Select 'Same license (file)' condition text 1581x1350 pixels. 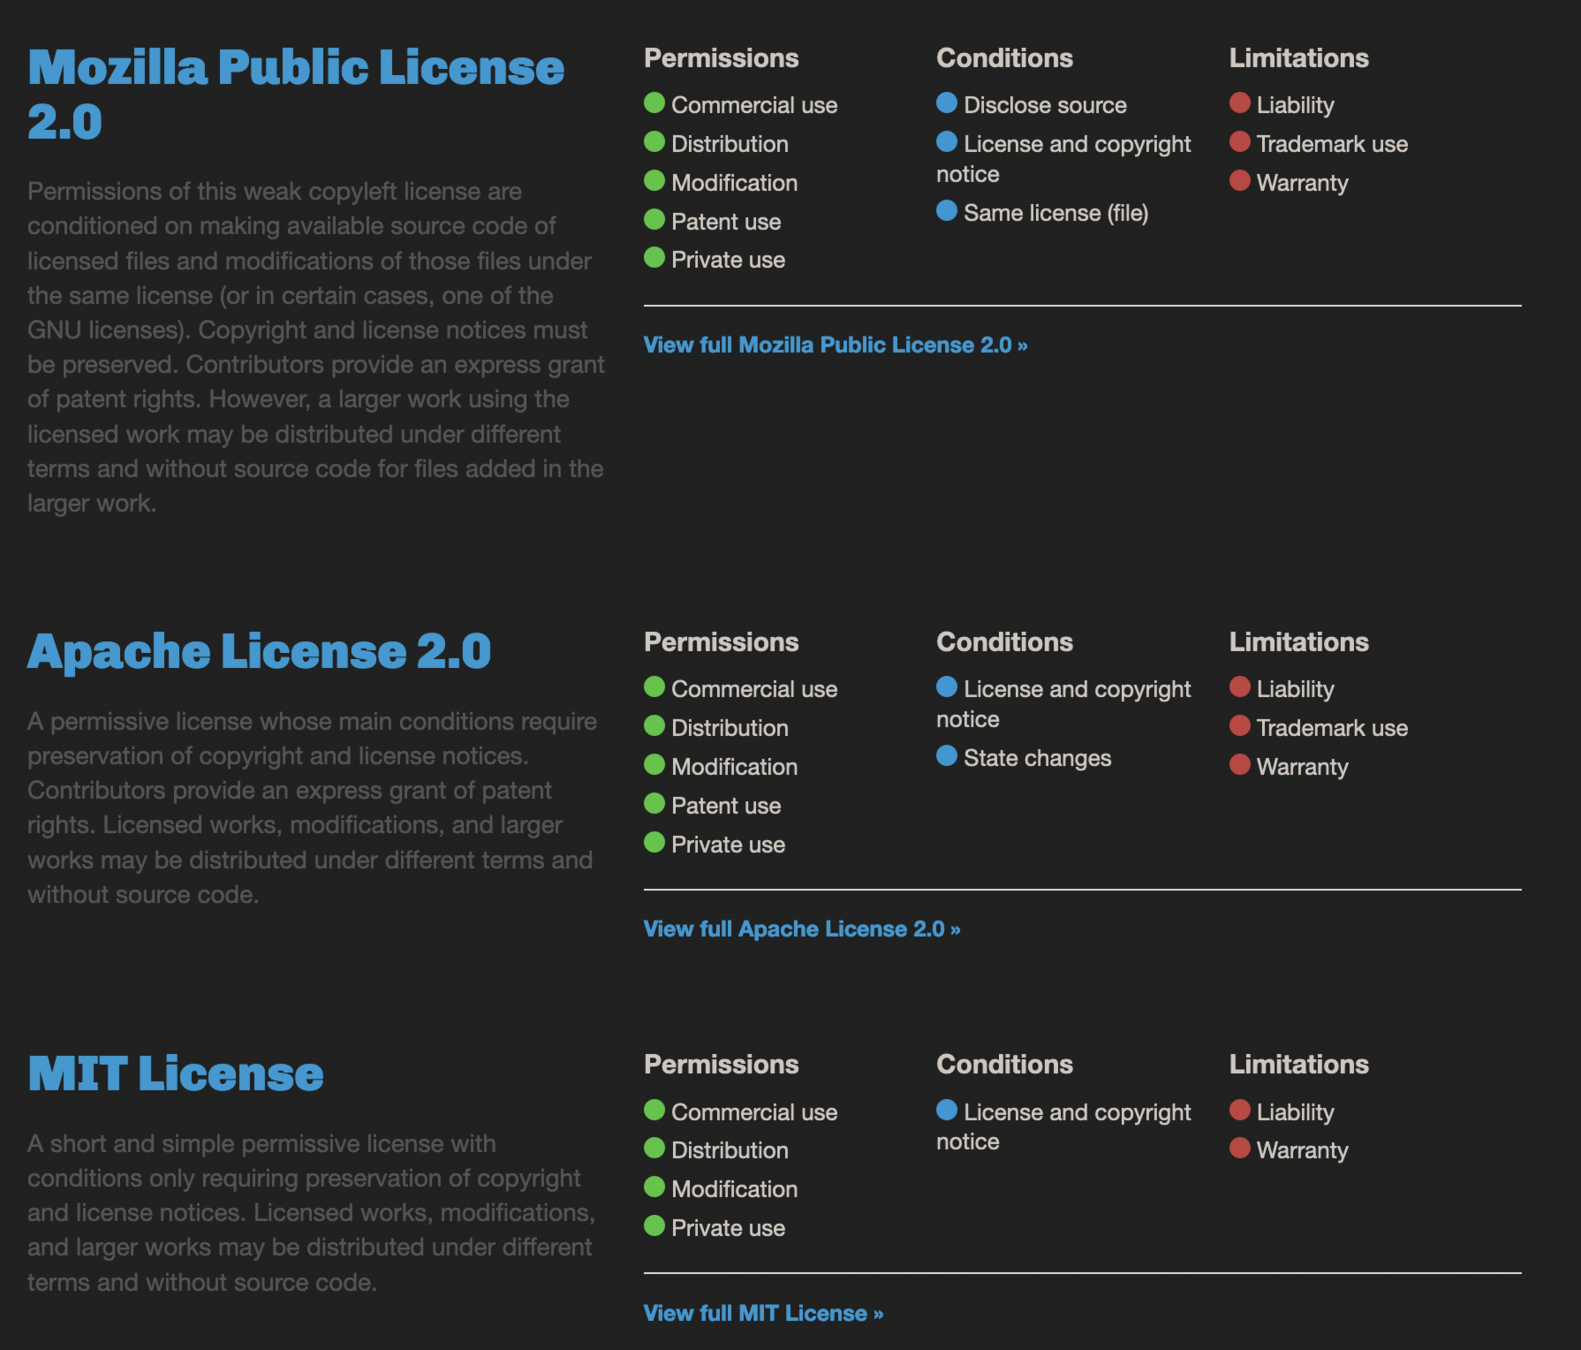click(x=1056, y=213)
